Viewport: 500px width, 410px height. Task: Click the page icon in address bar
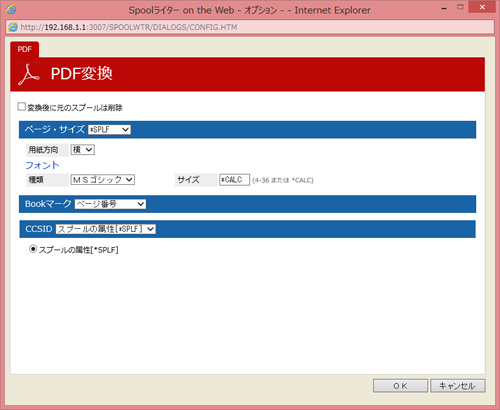pyautogui.click(x=13, y=27)
